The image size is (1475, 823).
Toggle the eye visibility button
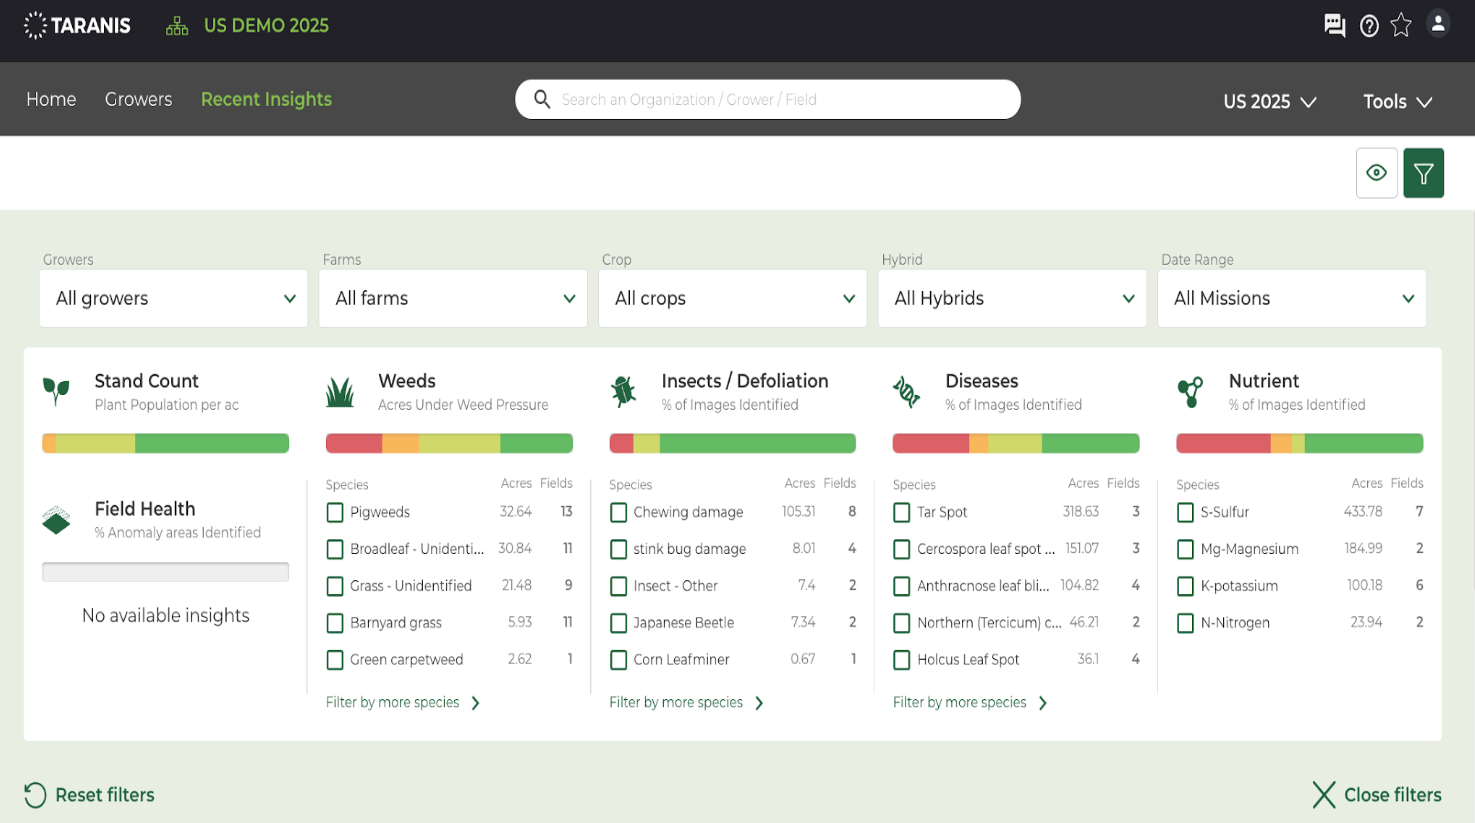(1376, 173)
